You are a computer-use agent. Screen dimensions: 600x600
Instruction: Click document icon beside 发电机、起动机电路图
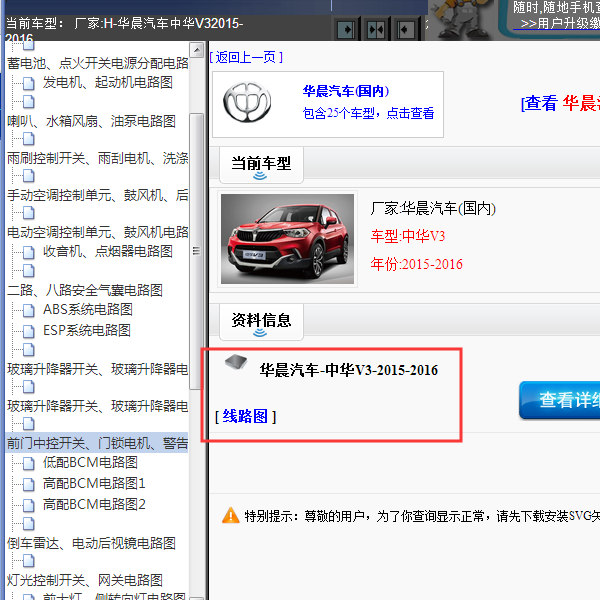pos(29,83)
